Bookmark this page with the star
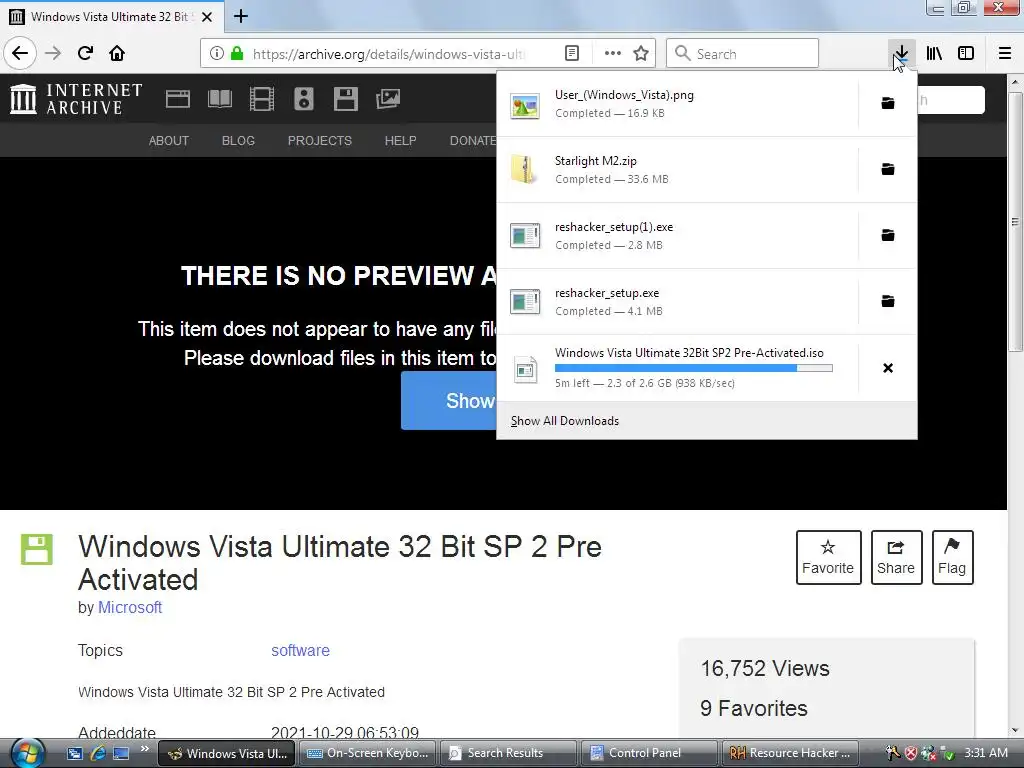This screenshot has width=1024, height=768. (x=641, y=54)
